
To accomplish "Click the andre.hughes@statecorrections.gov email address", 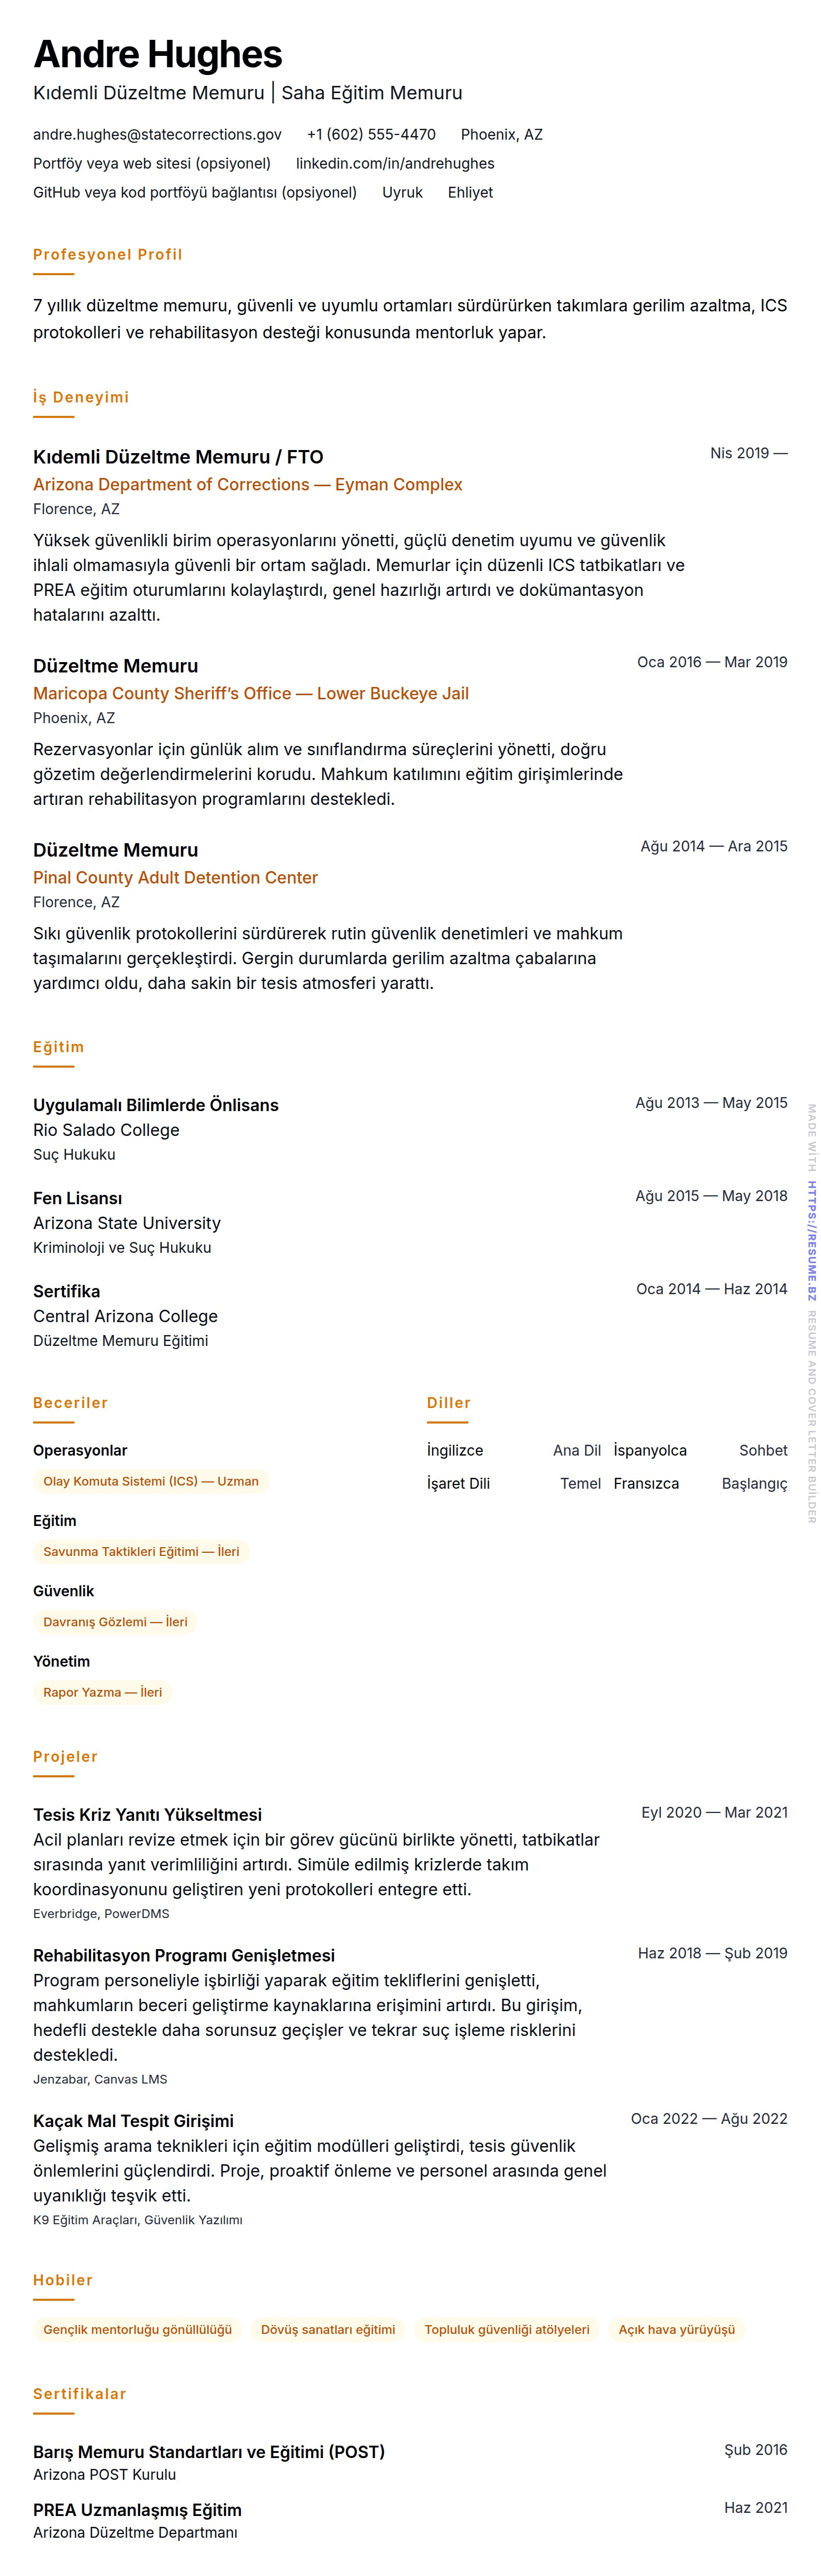I will [x=157, y=134].
